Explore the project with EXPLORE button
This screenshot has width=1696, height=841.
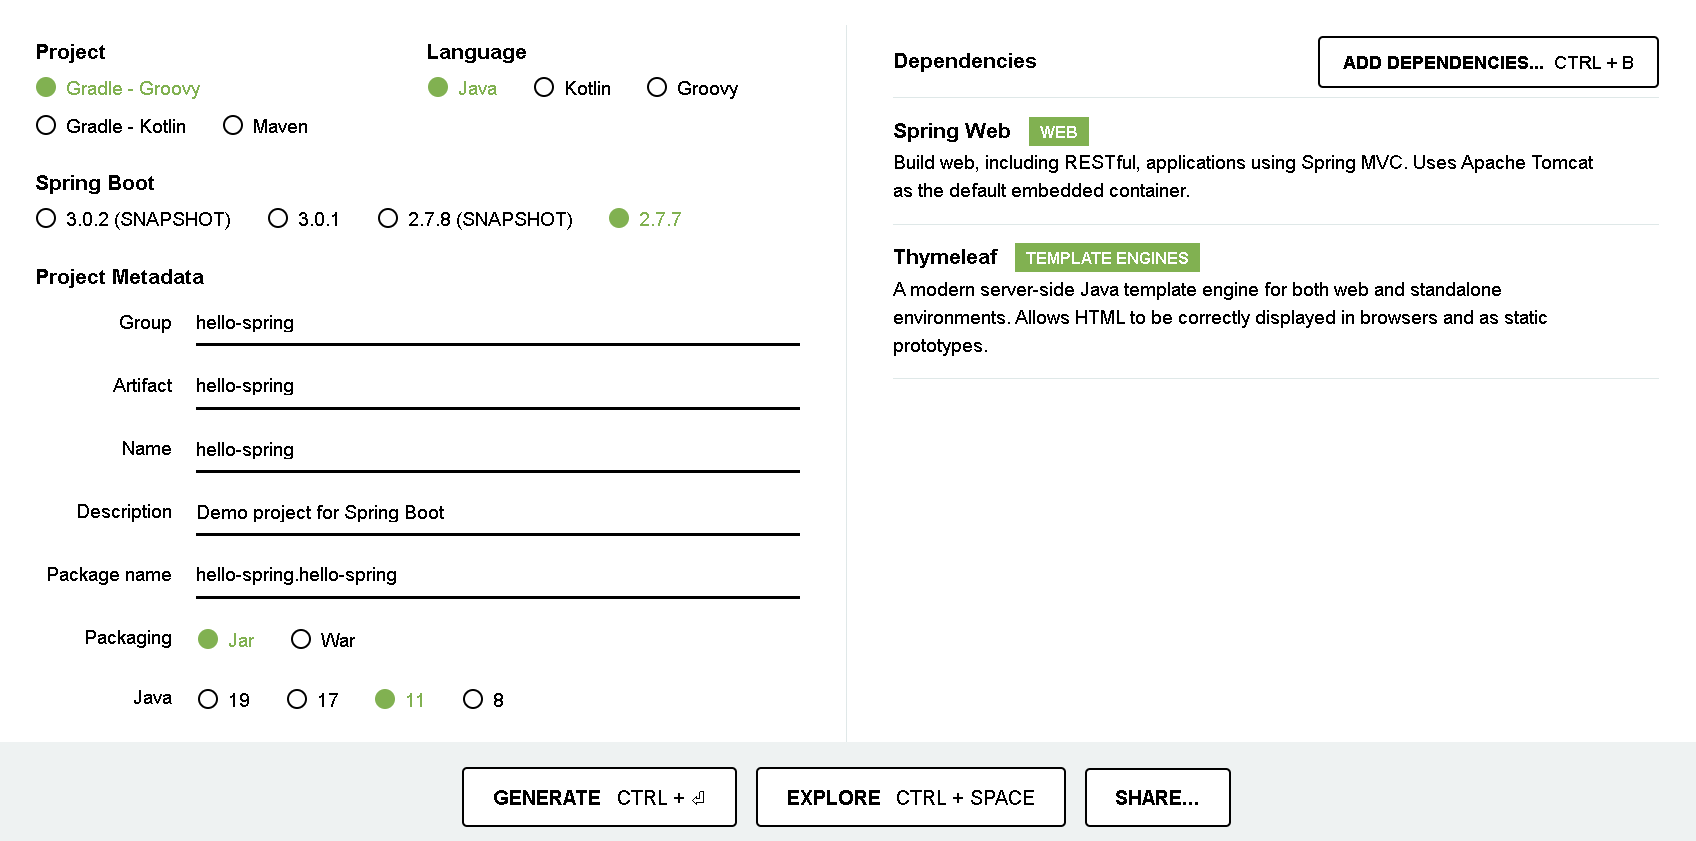pyautogui.click(x=911, y=797)
